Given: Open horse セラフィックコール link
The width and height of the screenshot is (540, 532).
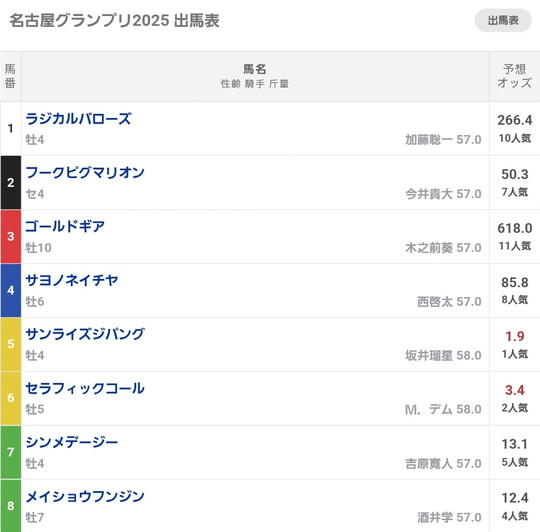Looking at the screenshot, I should click(85, 388).
